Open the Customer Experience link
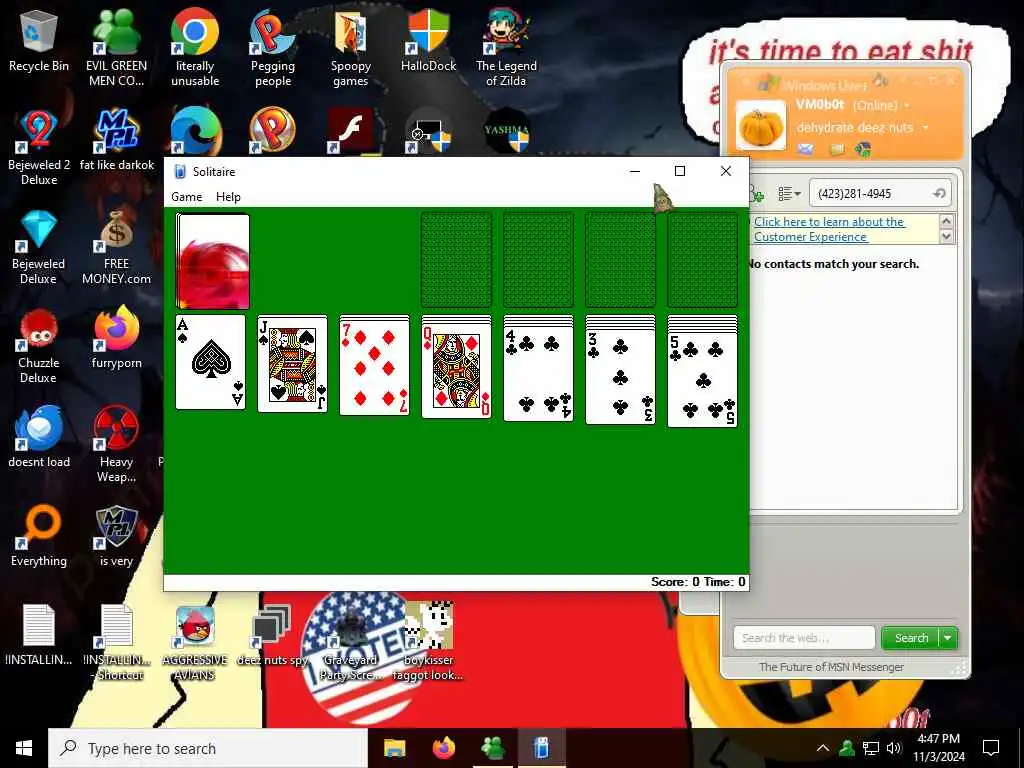This screenshot has height=768, width=1024. pos(829,229)
